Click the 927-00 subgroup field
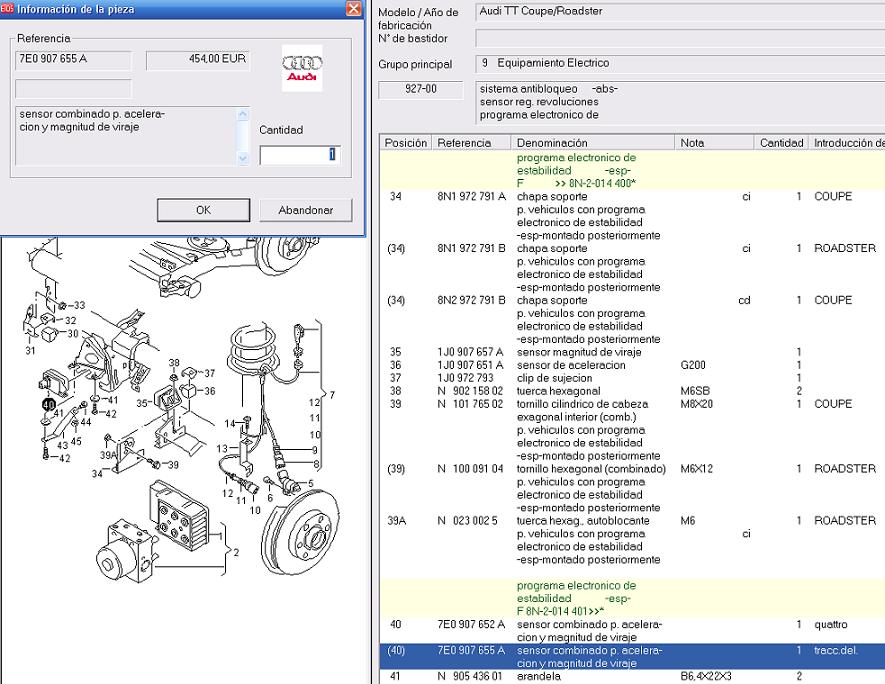 coord(420,89)
